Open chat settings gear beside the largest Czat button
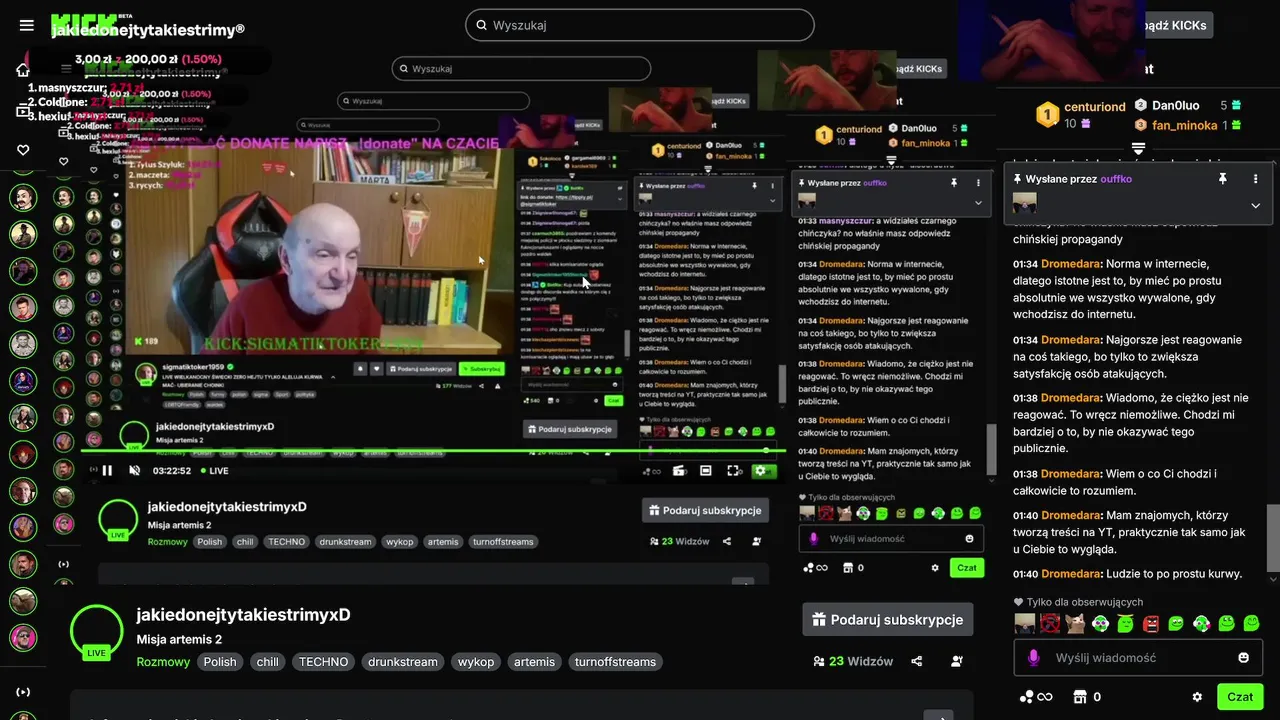1280x720 pixels. pos(1197,697)
